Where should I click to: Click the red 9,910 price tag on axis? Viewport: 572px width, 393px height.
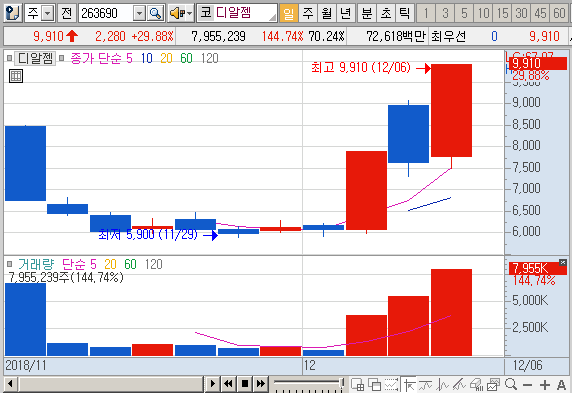[538, 63]
